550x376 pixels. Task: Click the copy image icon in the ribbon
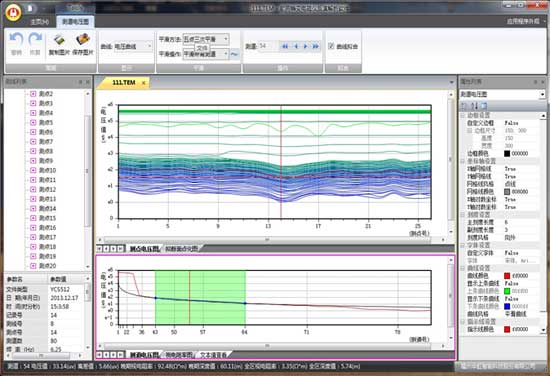tap(59, 40)
